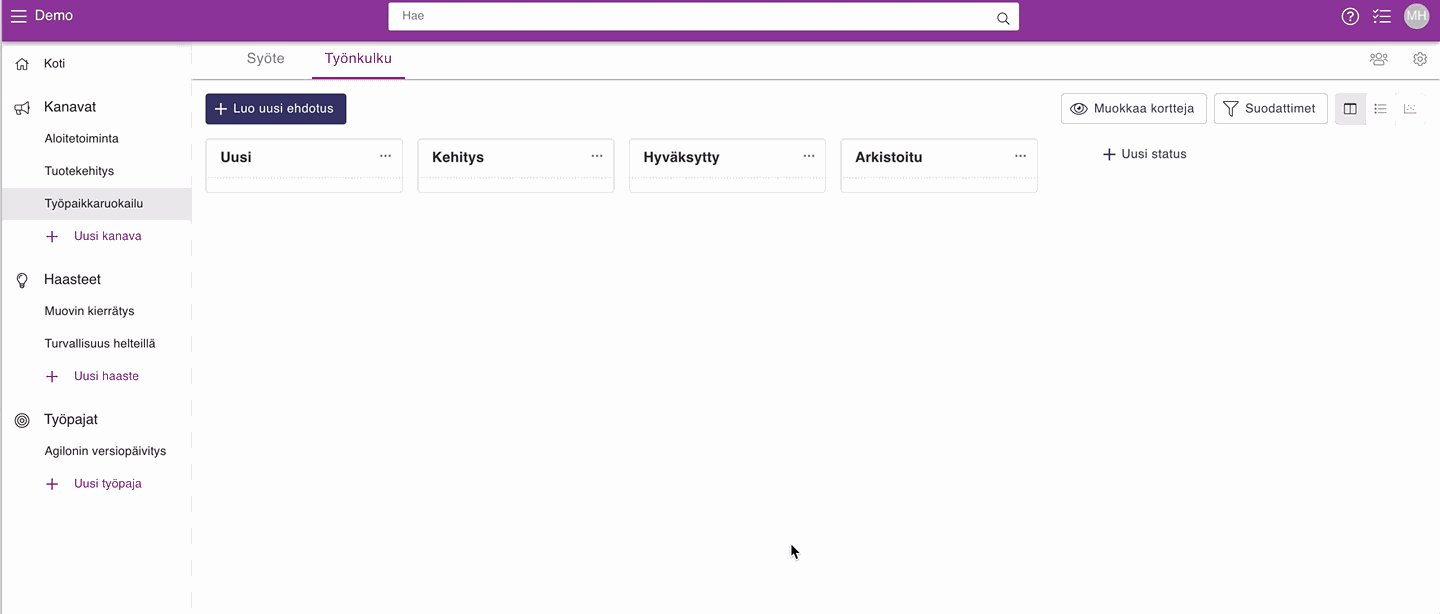Click the Kehitys column title

[x=458, y=157]
